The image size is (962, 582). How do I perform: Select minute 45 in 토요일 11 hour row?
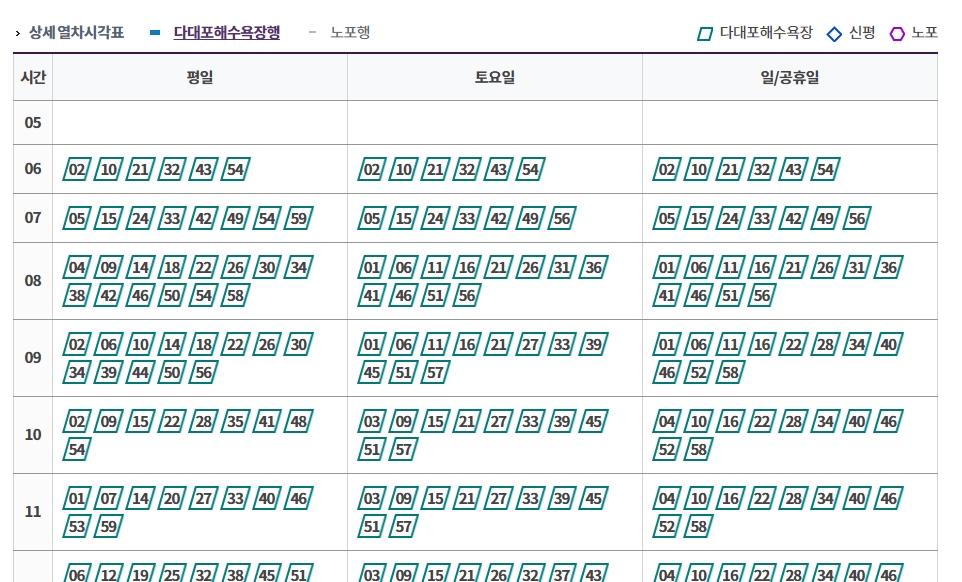click(x=594, y=498)
